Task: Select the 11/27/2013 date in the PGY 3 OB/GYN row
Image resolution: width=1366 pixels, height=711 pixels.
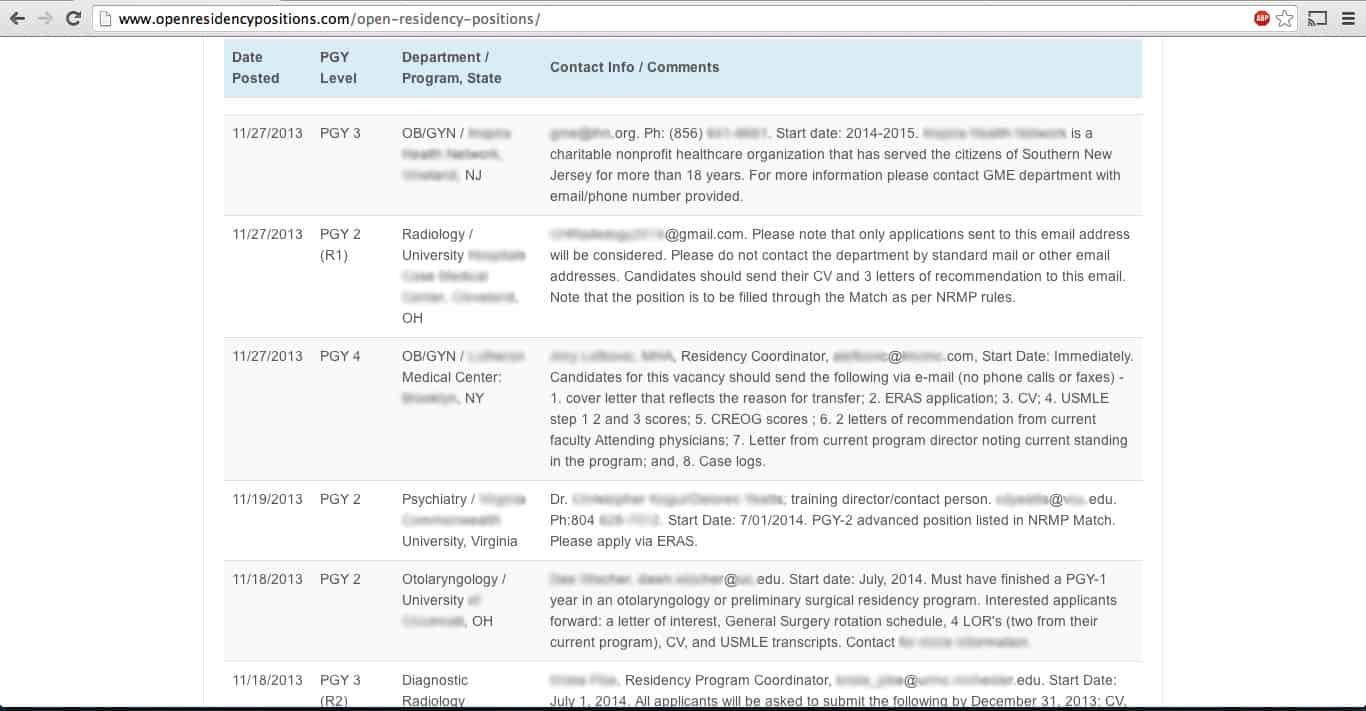Action: point(267,133)
